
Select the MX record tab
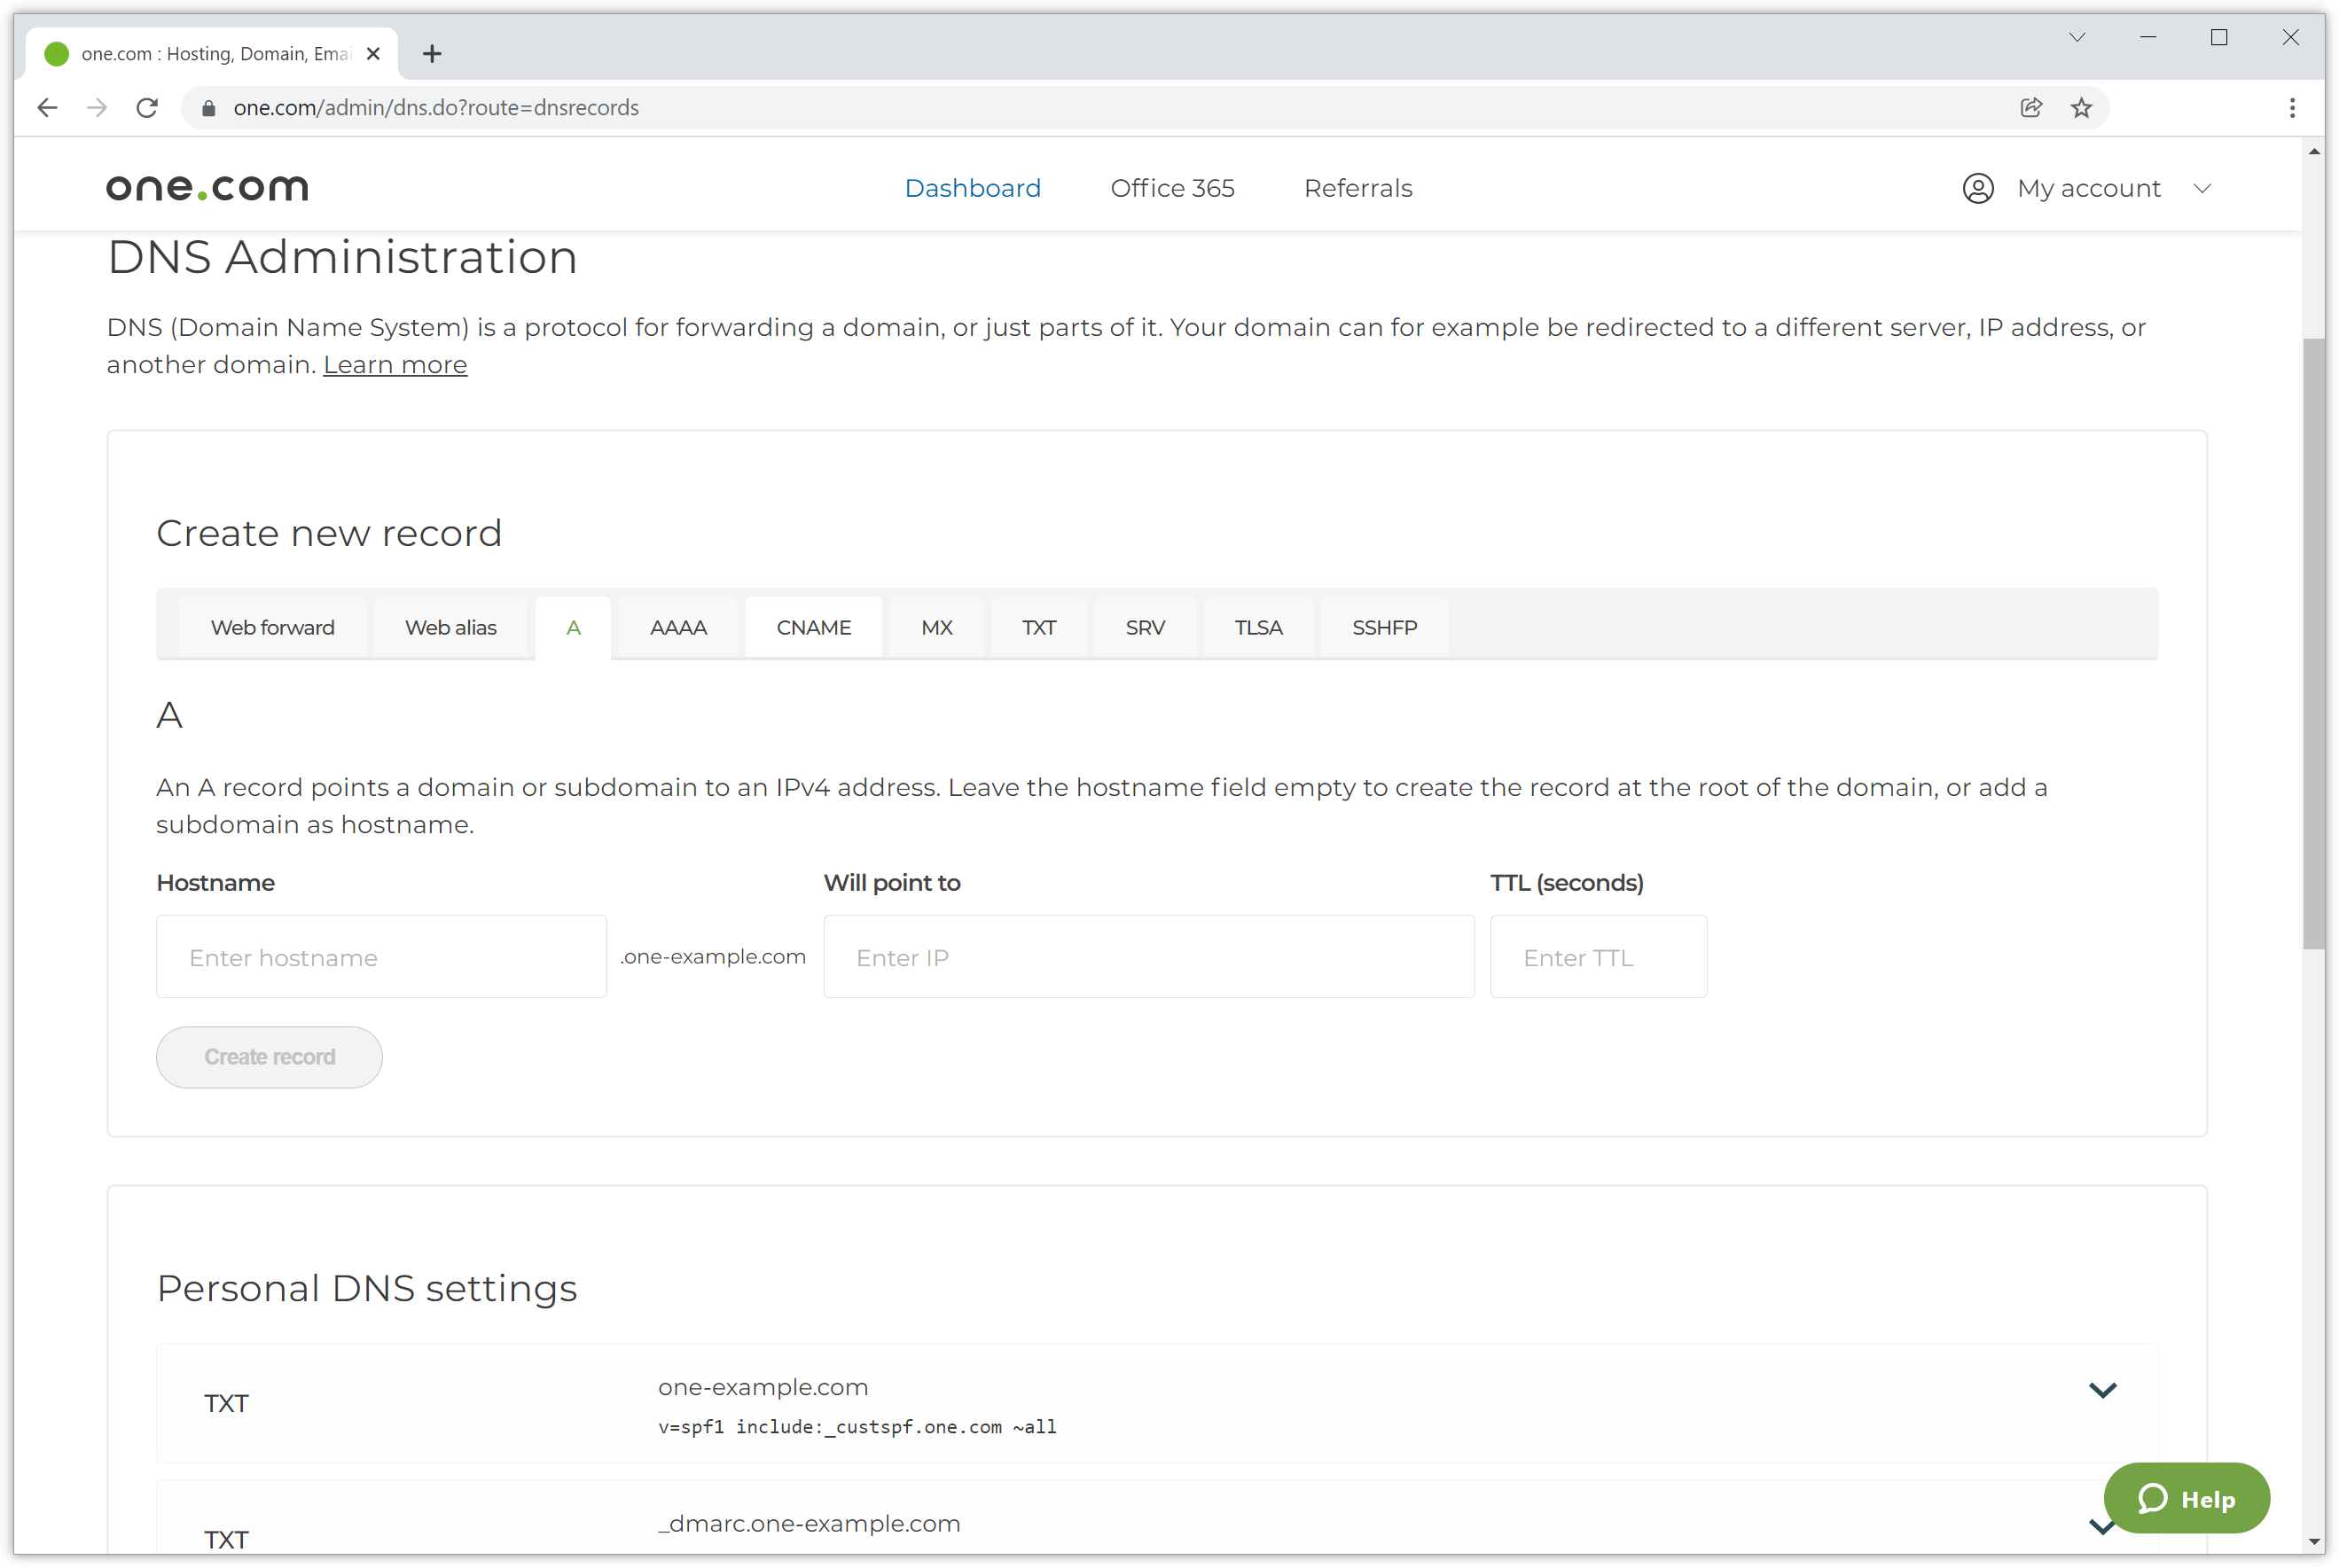click(x=936, y=627)
